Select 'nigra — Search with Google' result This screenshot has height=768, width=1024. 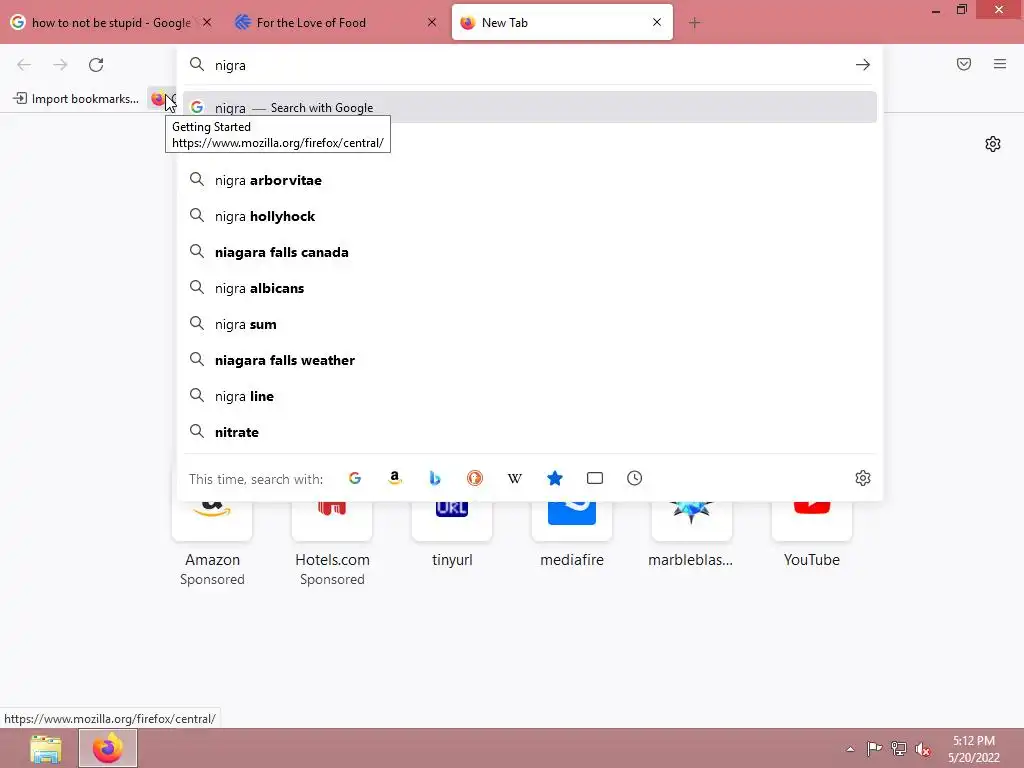click(530, 107)
